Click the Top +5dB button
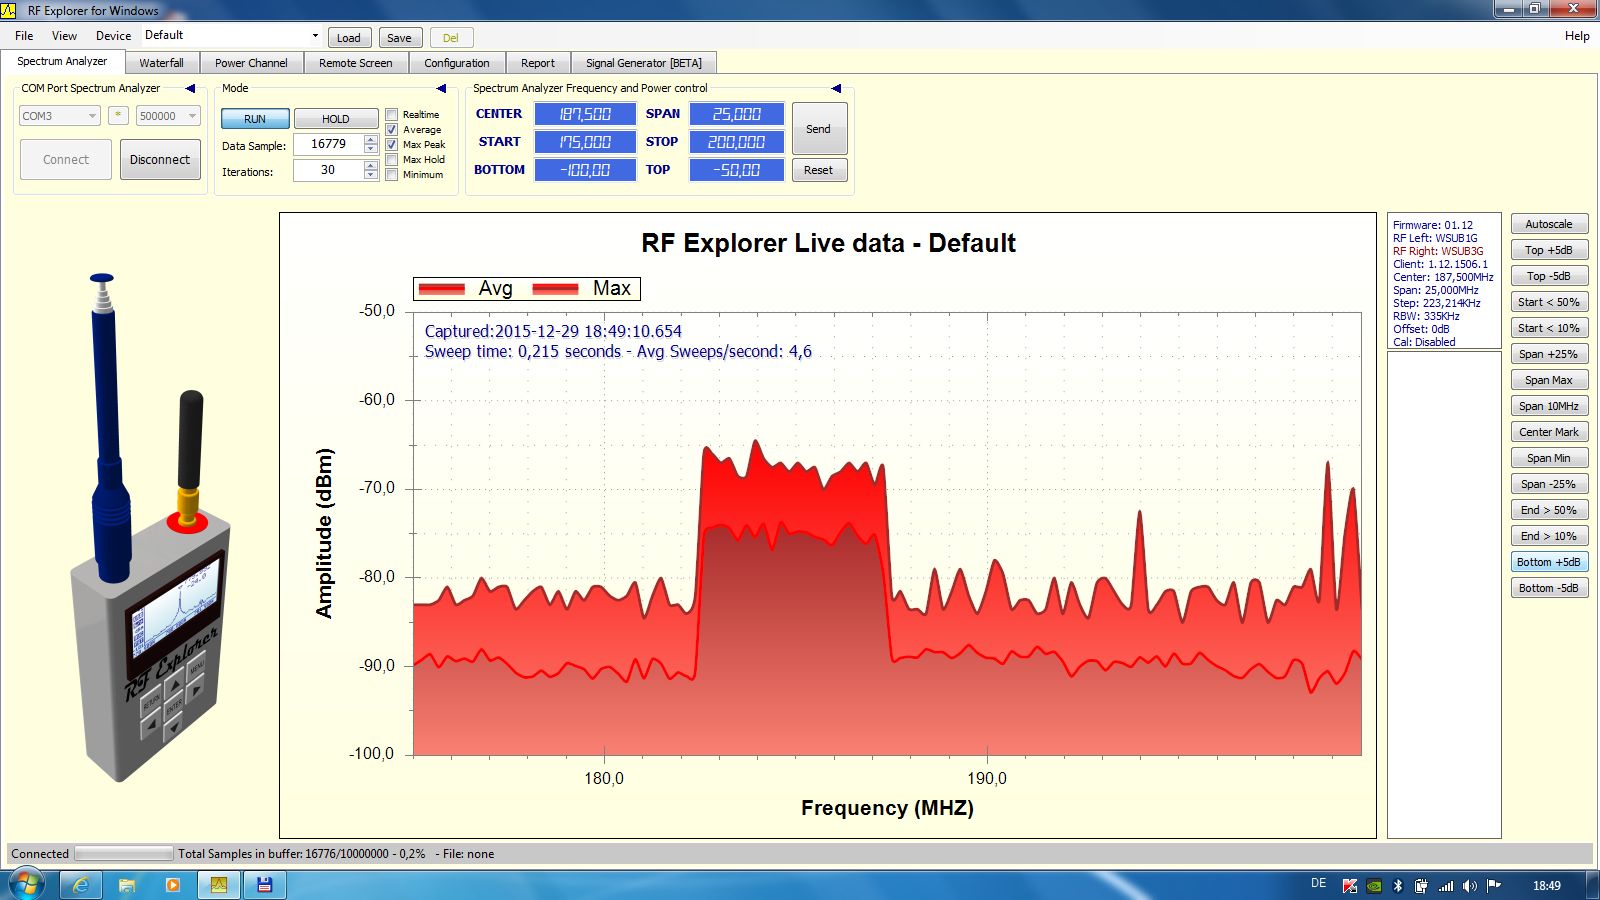Image resolution: width=1600 pixels, height=900 pixels. pos(1549,250)
